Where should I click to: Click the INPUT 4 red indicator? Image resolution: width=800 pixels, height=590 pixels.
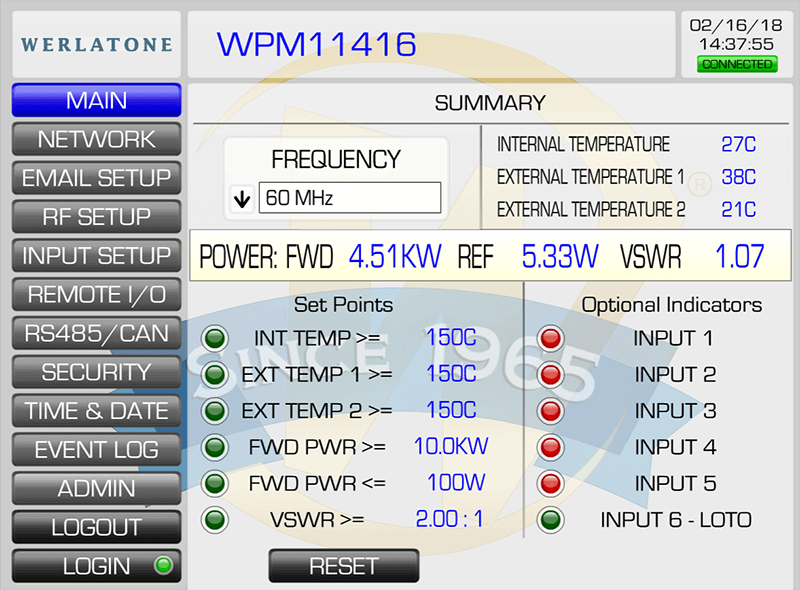(x=551, y=447)
